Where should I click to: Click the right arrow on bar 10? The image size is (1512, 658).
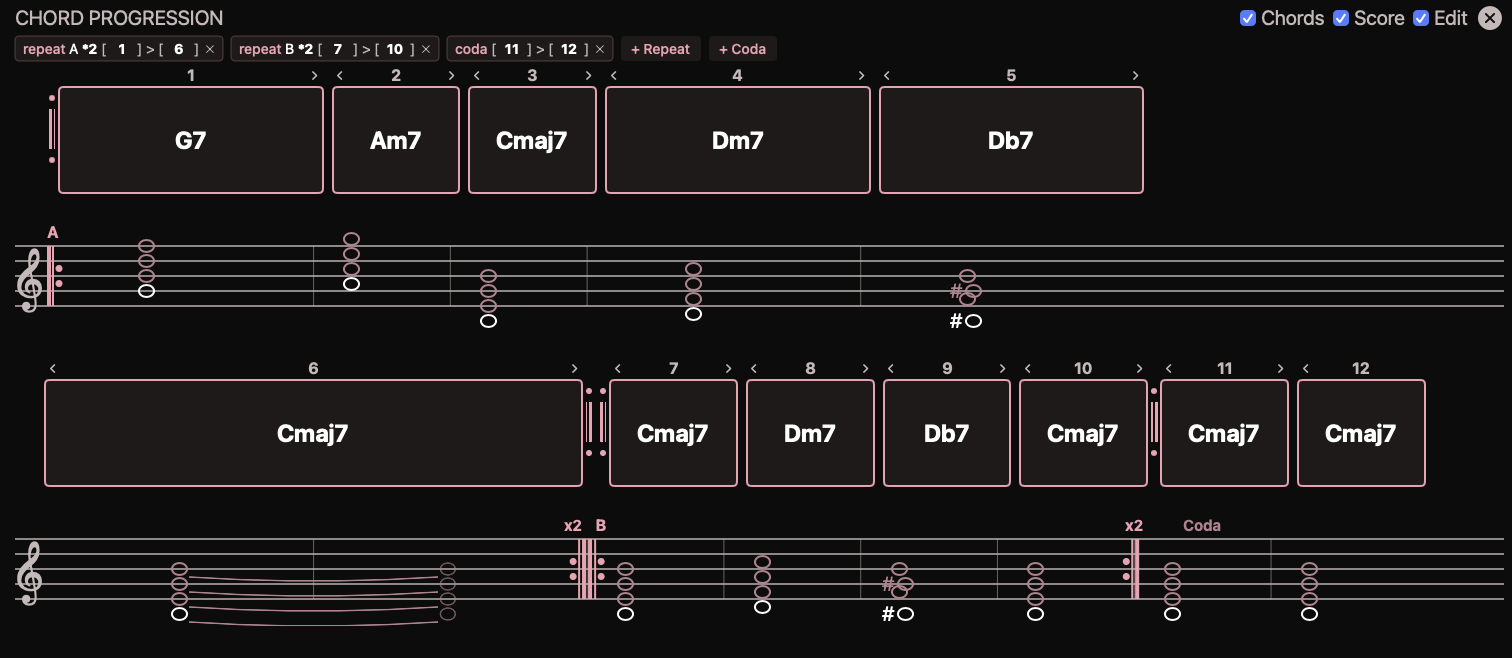click(1139, 368)
